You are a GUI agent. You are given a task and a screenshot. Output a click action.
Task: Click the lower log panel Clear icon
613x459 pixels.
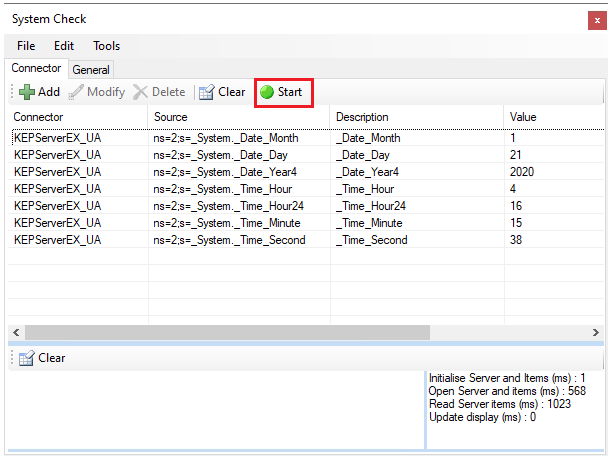[x=27, y=358]
